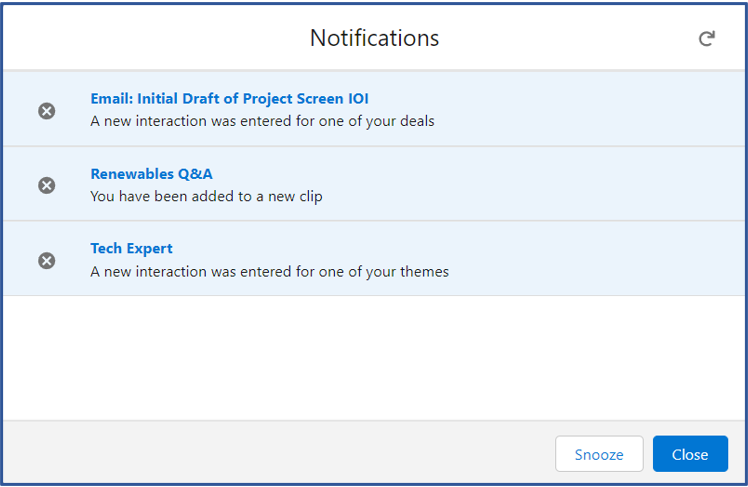Dismiss the Tech Expert notification

(47, 260)
